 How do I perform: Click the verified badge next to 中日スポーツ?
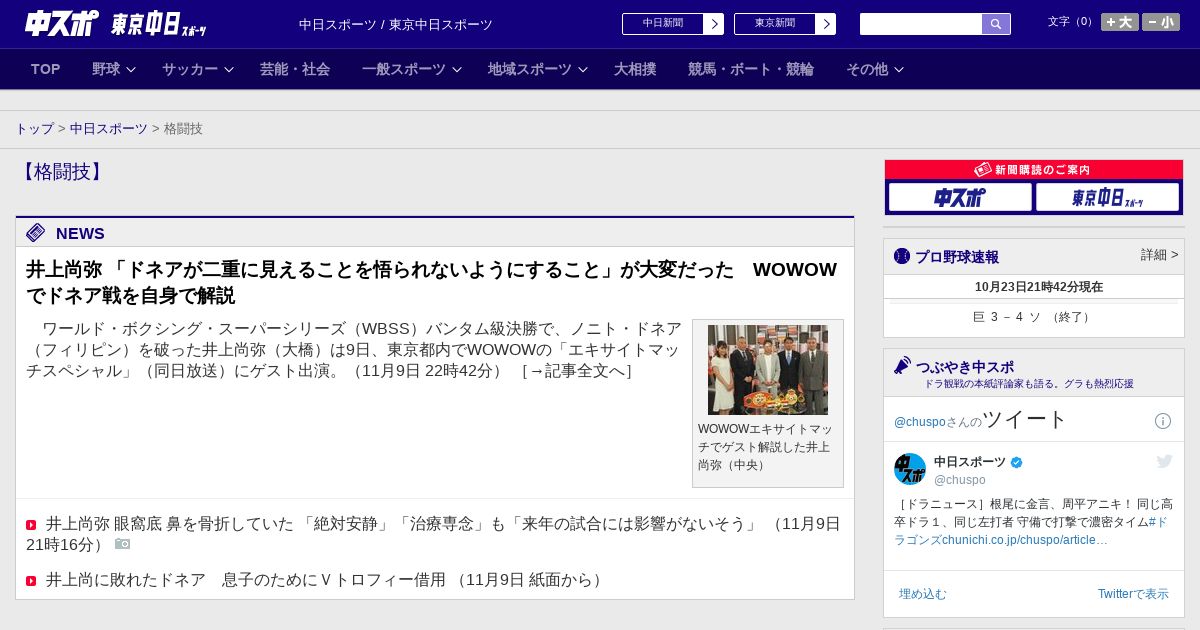tap(1017, 462)
